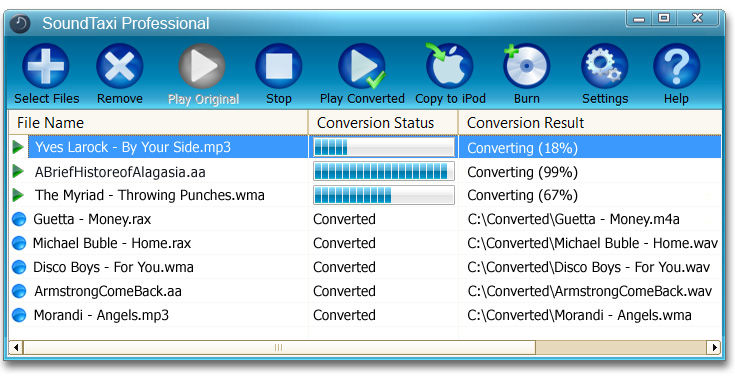Click the horizontal scrollbar right arrow
The height and width of the screenshot is (391, 735).
coord(714,347)
